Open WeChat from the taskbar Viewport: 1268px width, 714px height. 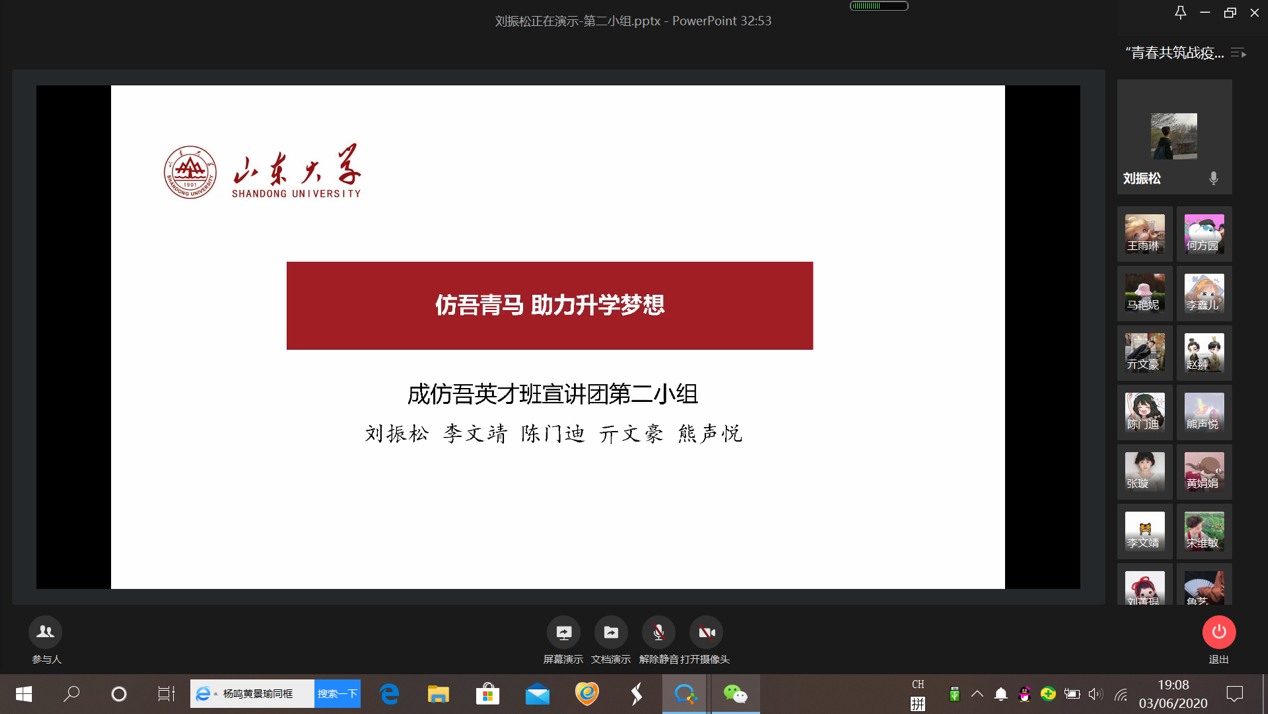click(735, 694)
